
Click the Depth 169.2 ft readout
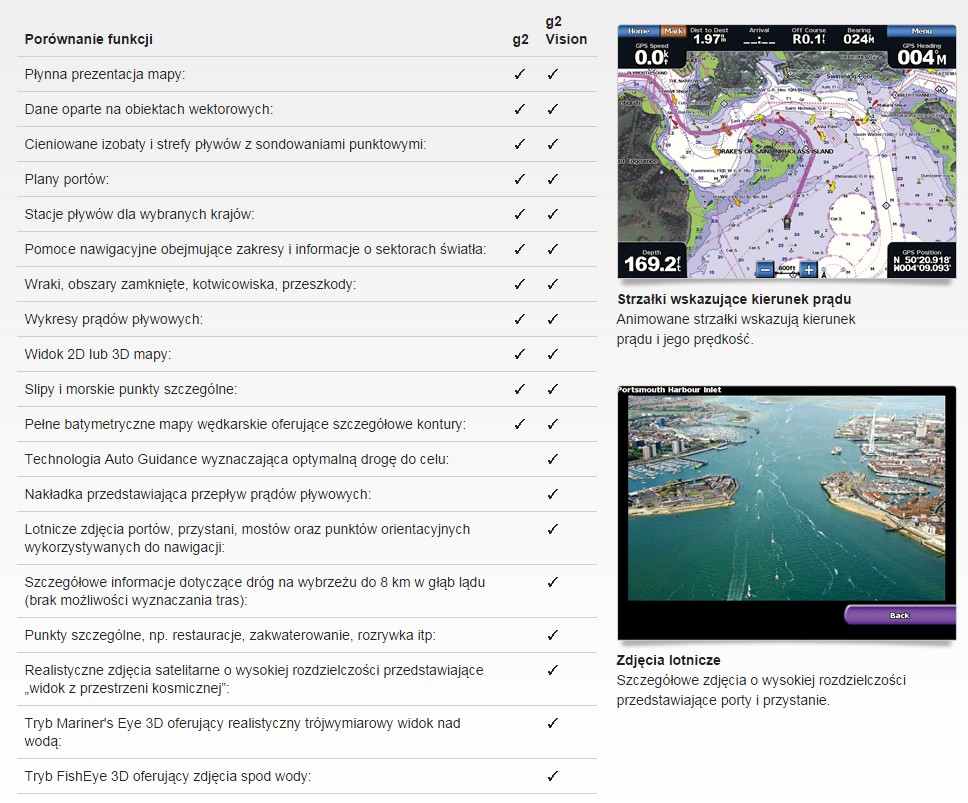pos(651,260)
